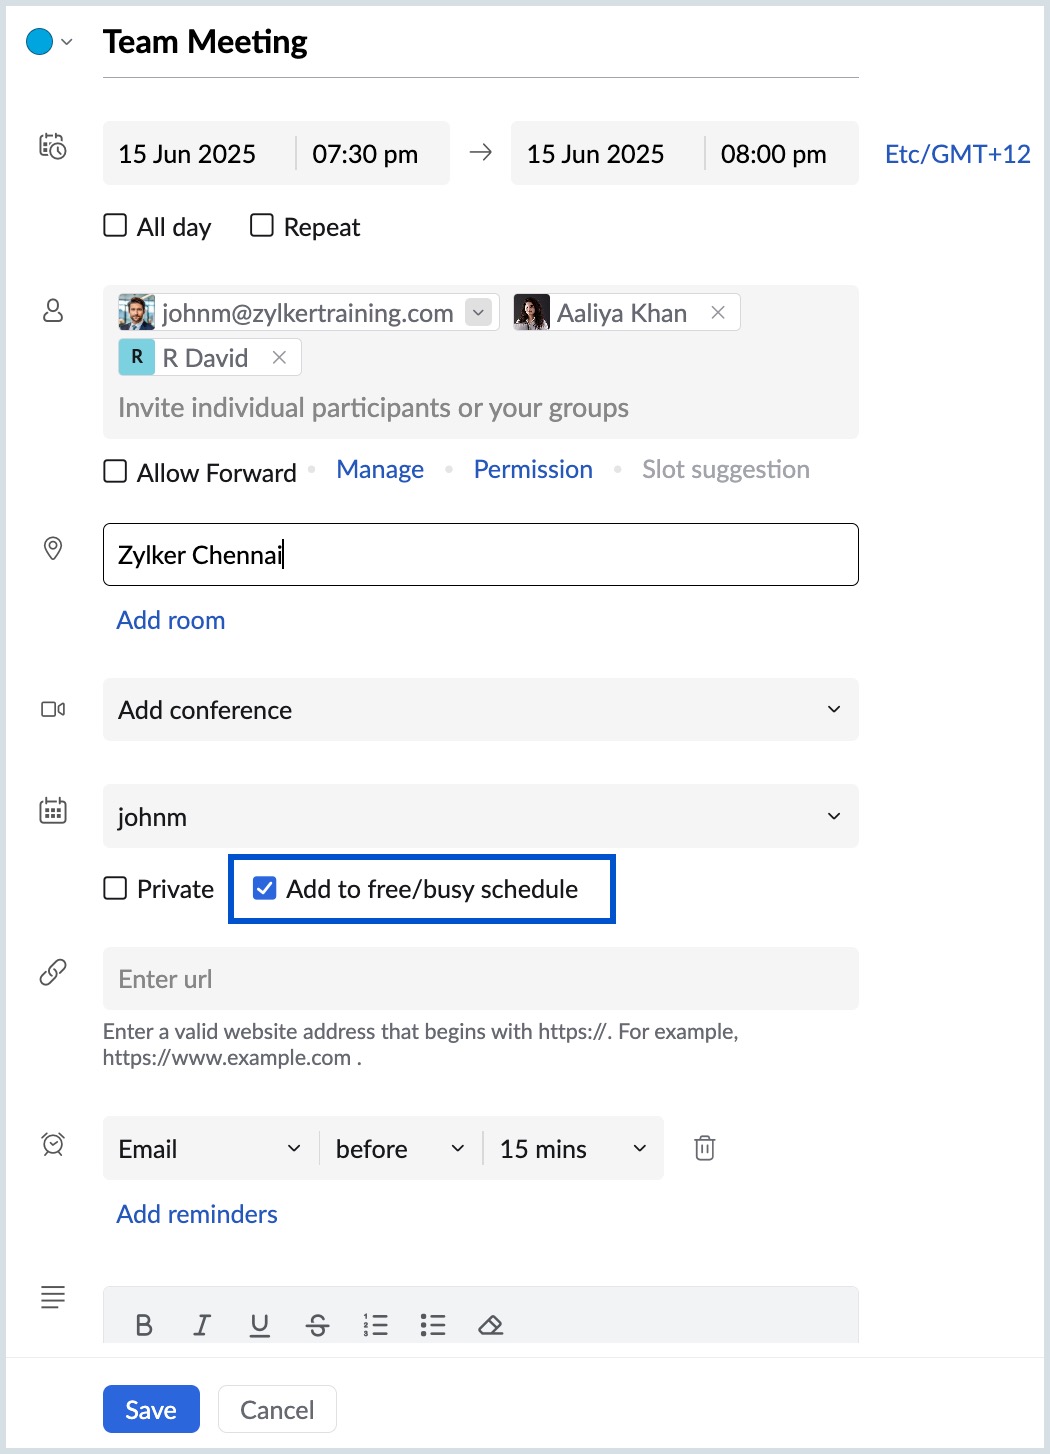Clear formatting with the eraser icon
Viewport: 1050px width, 1454px height.
491,1325
